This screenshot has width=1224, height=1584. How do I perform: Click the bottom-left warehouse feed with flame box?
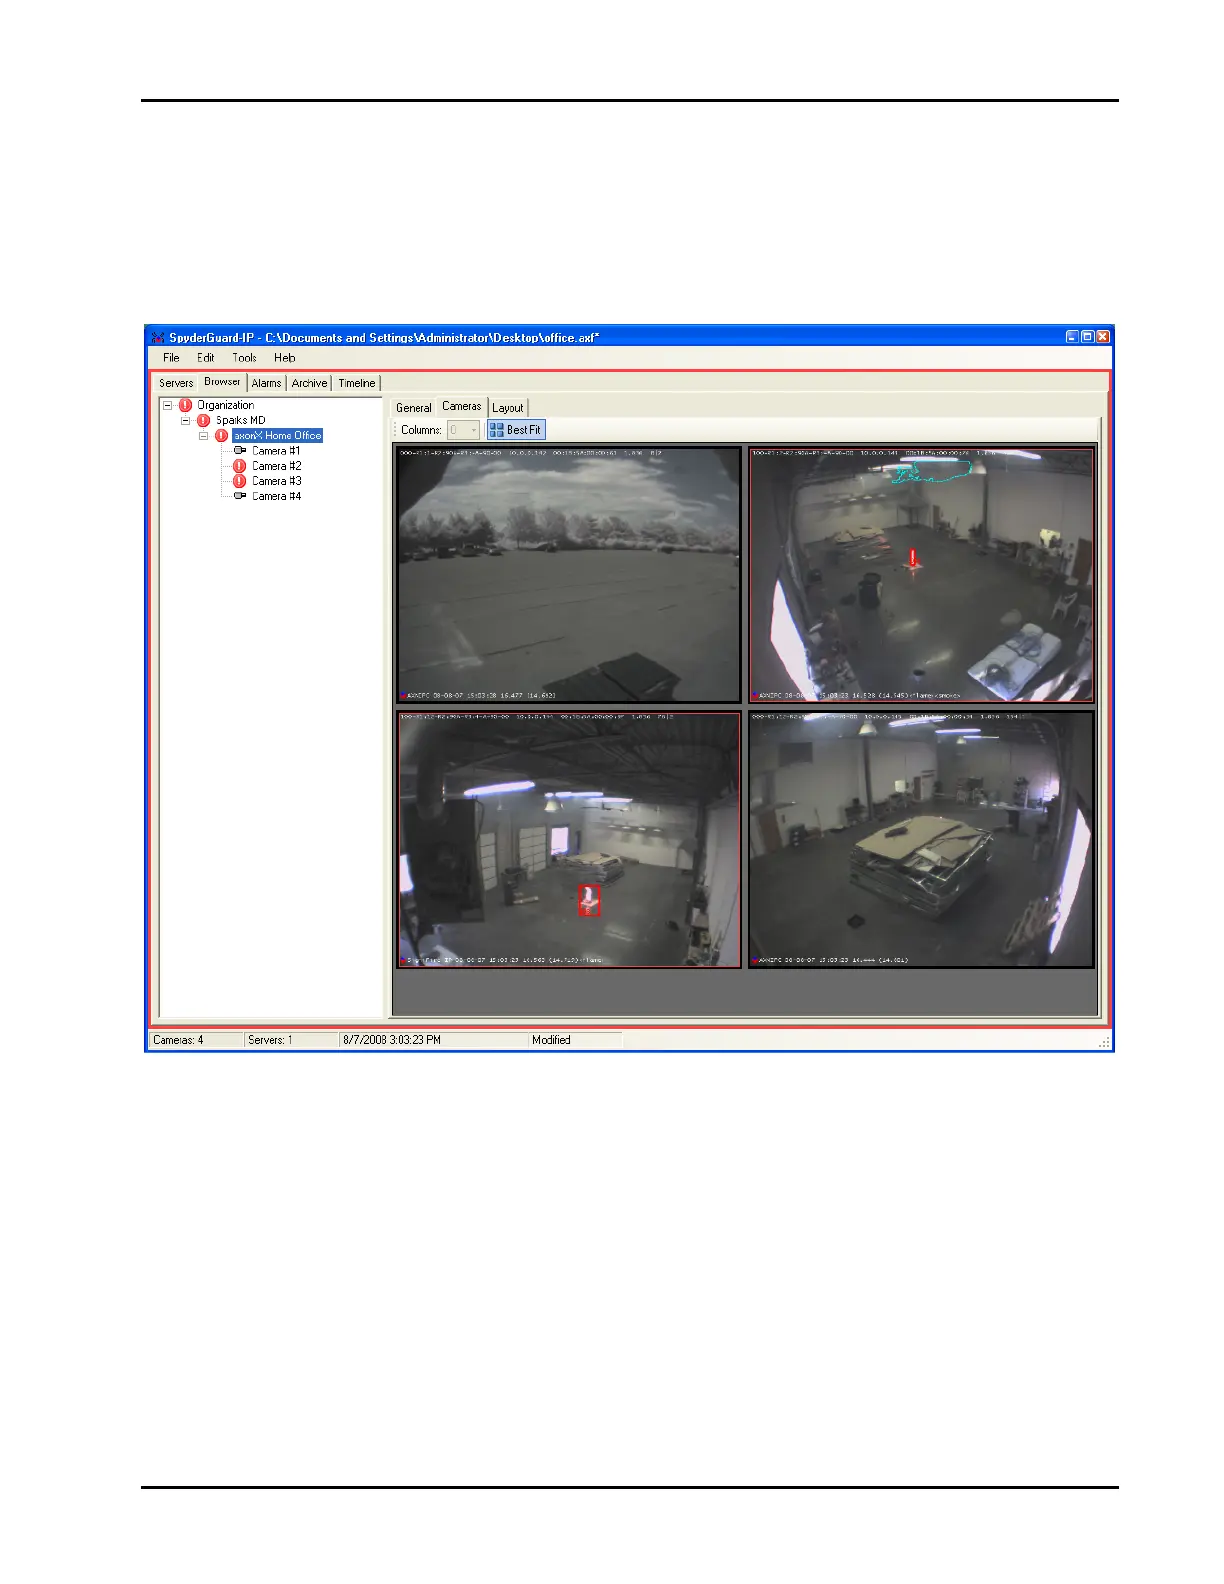[x=569, y=840]
